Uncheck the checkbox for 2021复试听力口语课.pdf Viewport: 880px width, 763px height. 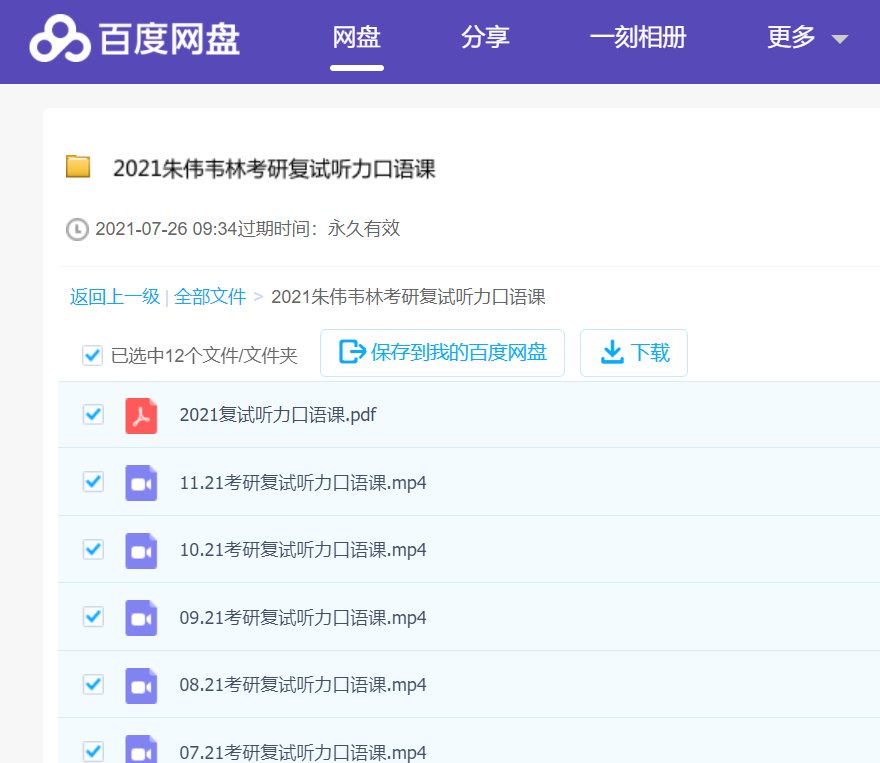point(93,414)
